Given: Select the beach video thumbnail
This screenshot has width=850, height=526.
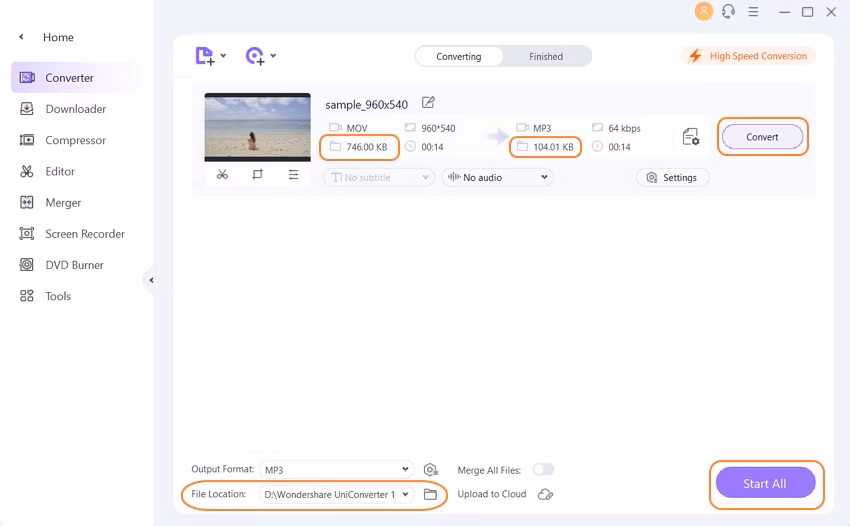Looking at the screenshot, I should tap(257, 127).
